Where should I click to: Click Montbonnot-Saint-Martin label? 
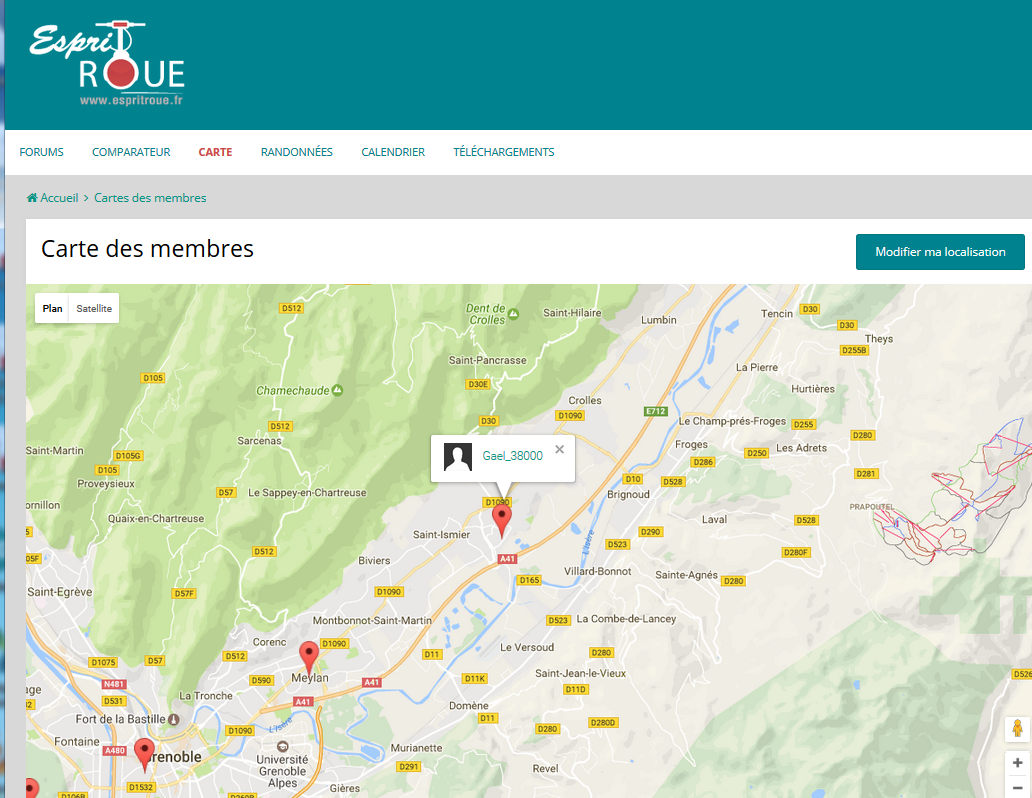point(372,620)
